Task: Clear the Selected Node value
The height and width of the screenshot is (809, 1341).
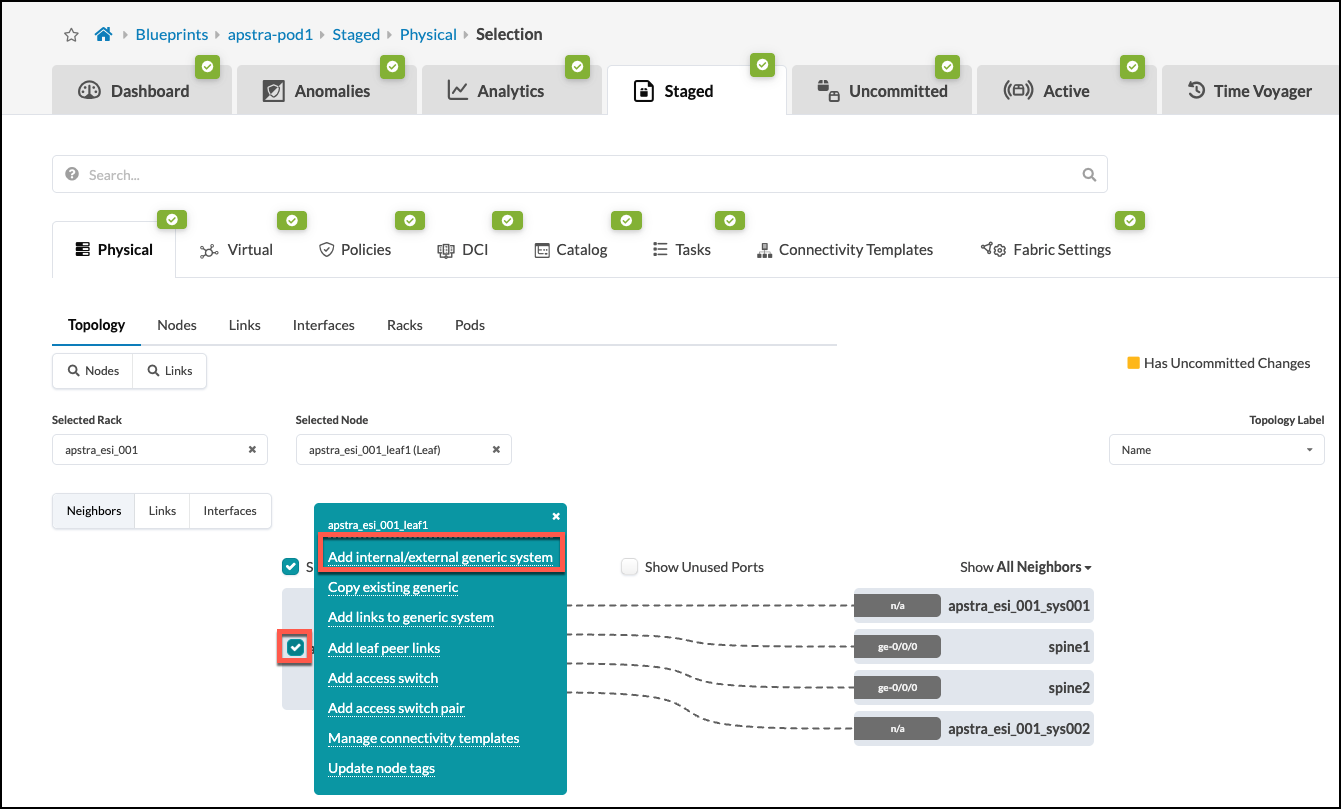Action: [x=496, y=450]
